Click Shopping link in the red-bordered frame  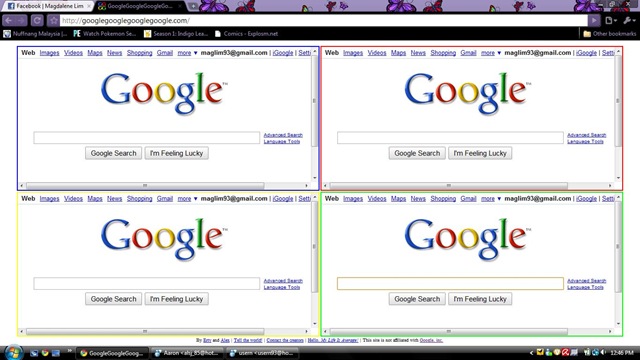pos(443,53)
